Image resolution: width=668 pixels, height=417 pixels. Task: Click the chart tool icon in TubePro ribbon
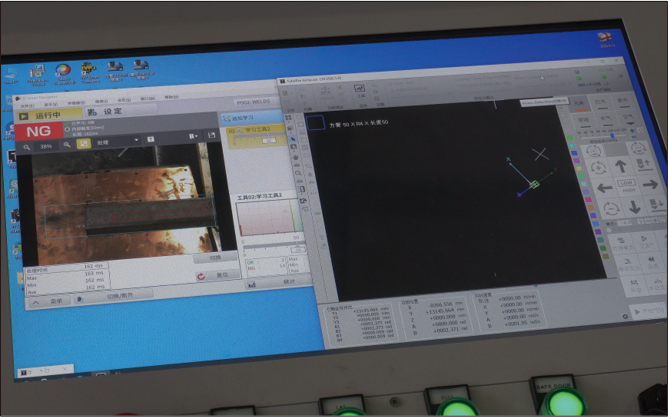[x=360, y=89]
